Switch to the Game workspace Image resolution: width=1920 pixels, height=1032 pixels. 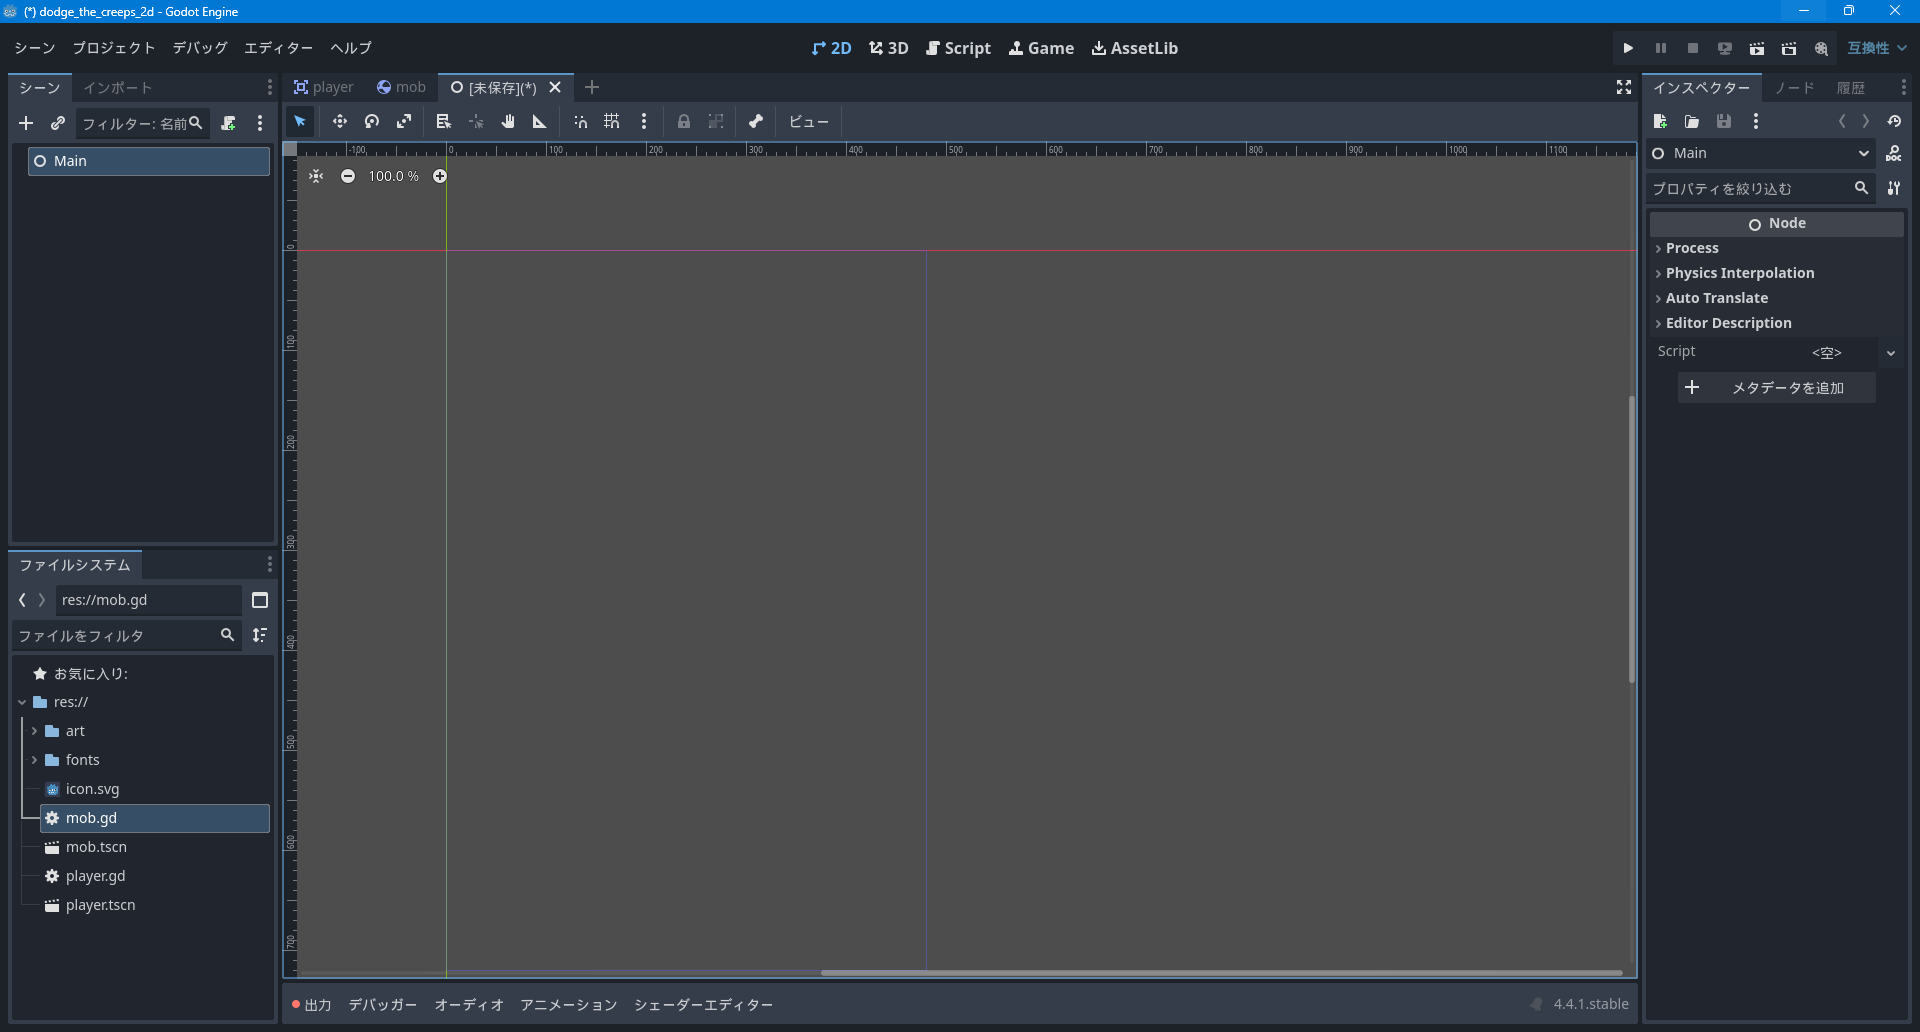[x=1041, y=48]
